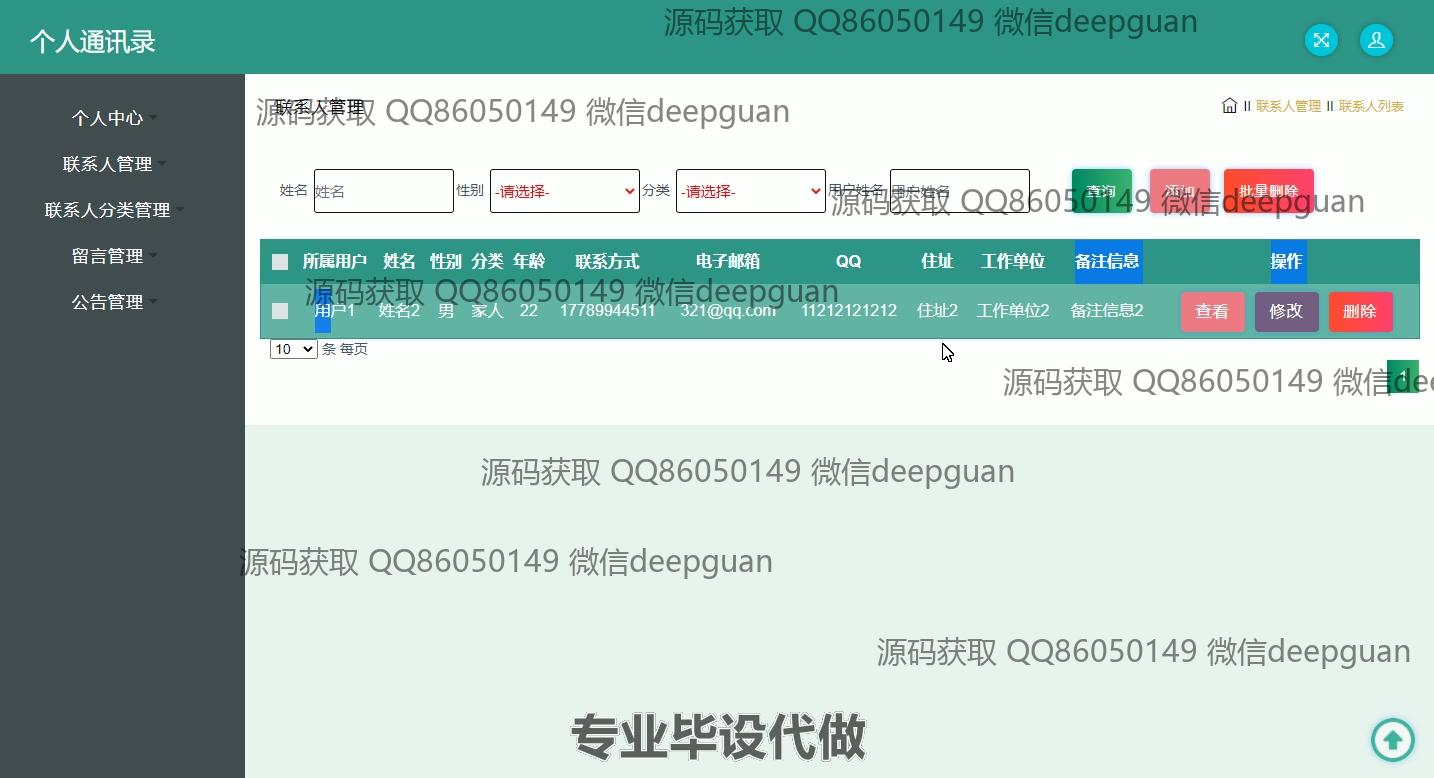The width and height of the screenshot is (1434, 778).
Task: Click the 姓名 search input field
Action: click(383, 191)
